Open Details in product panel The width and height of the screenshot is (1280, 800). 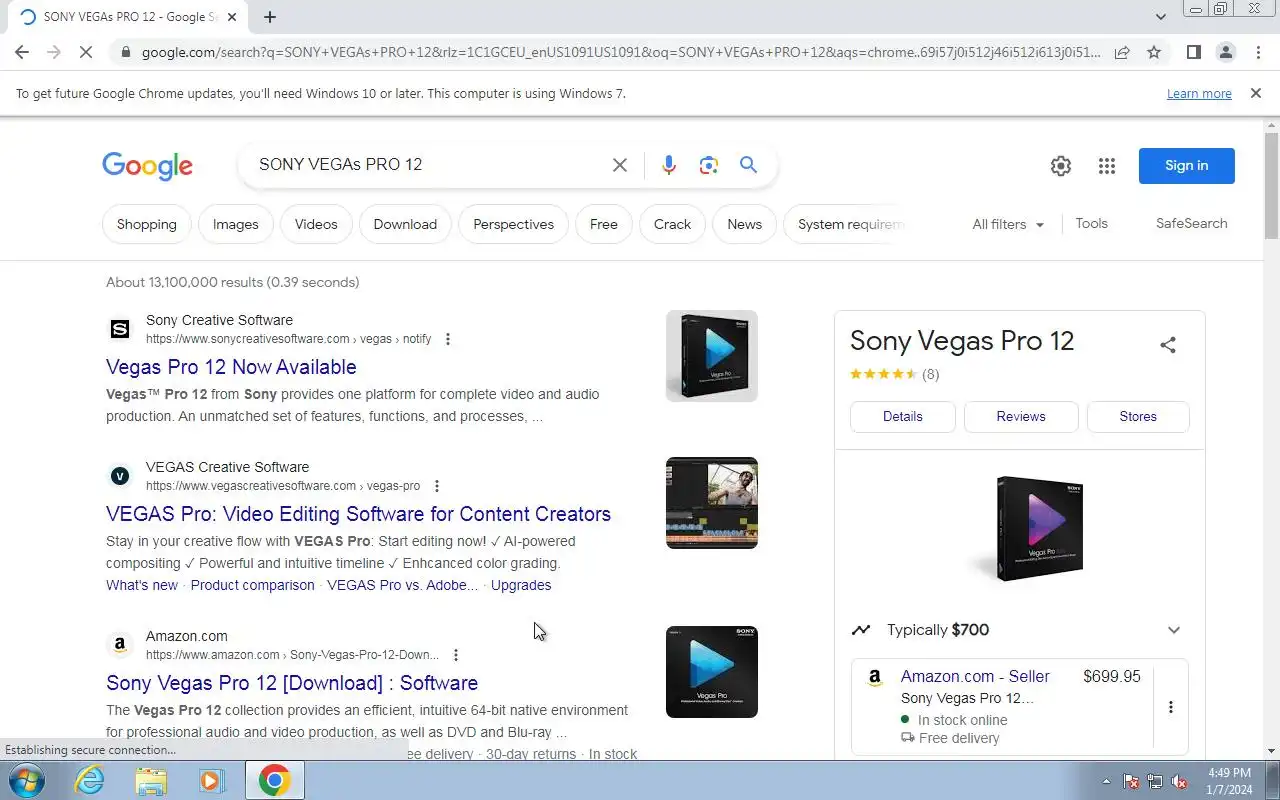pos(903,416)
